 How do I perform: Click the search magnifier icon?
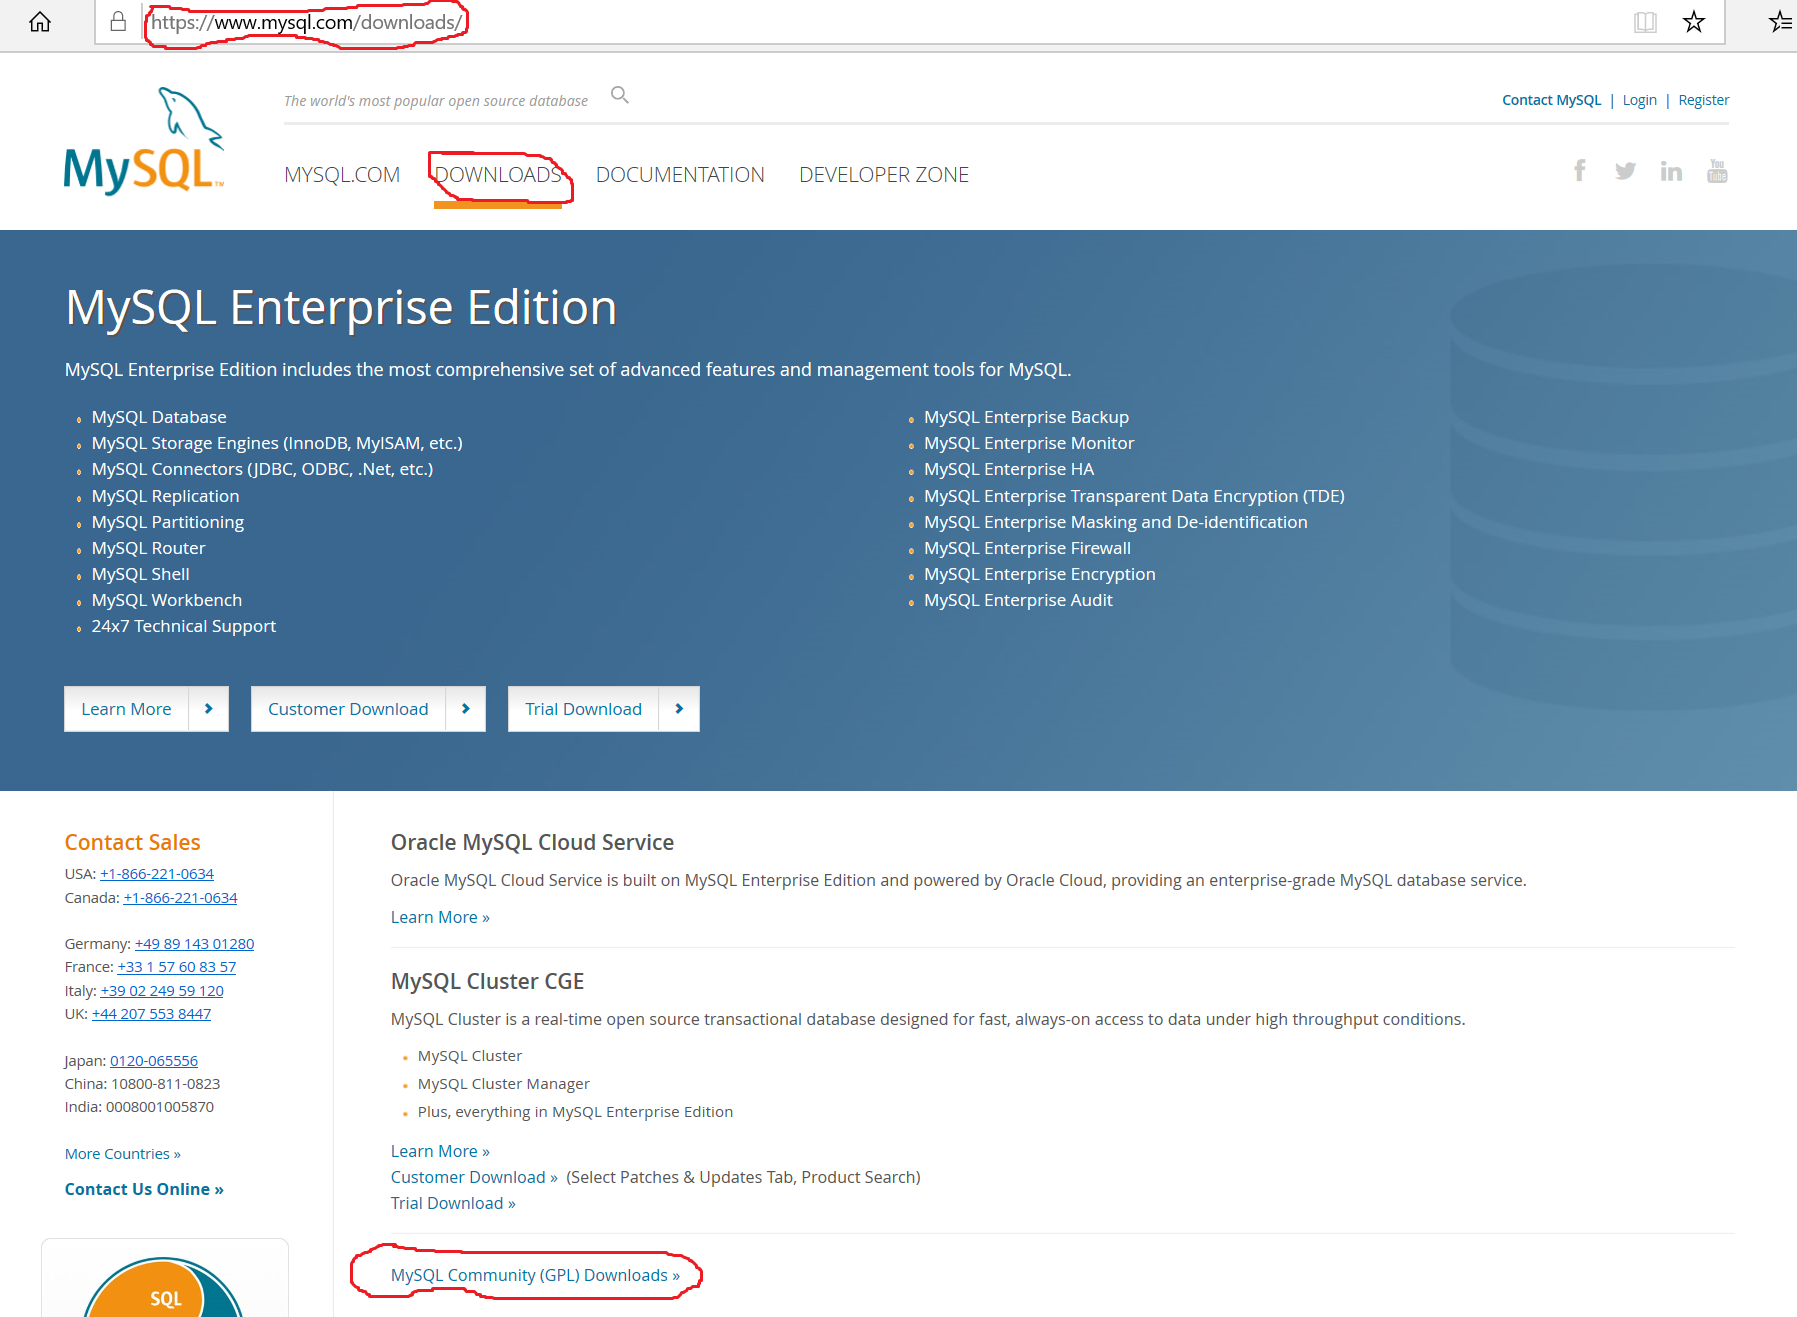point(620,95)
